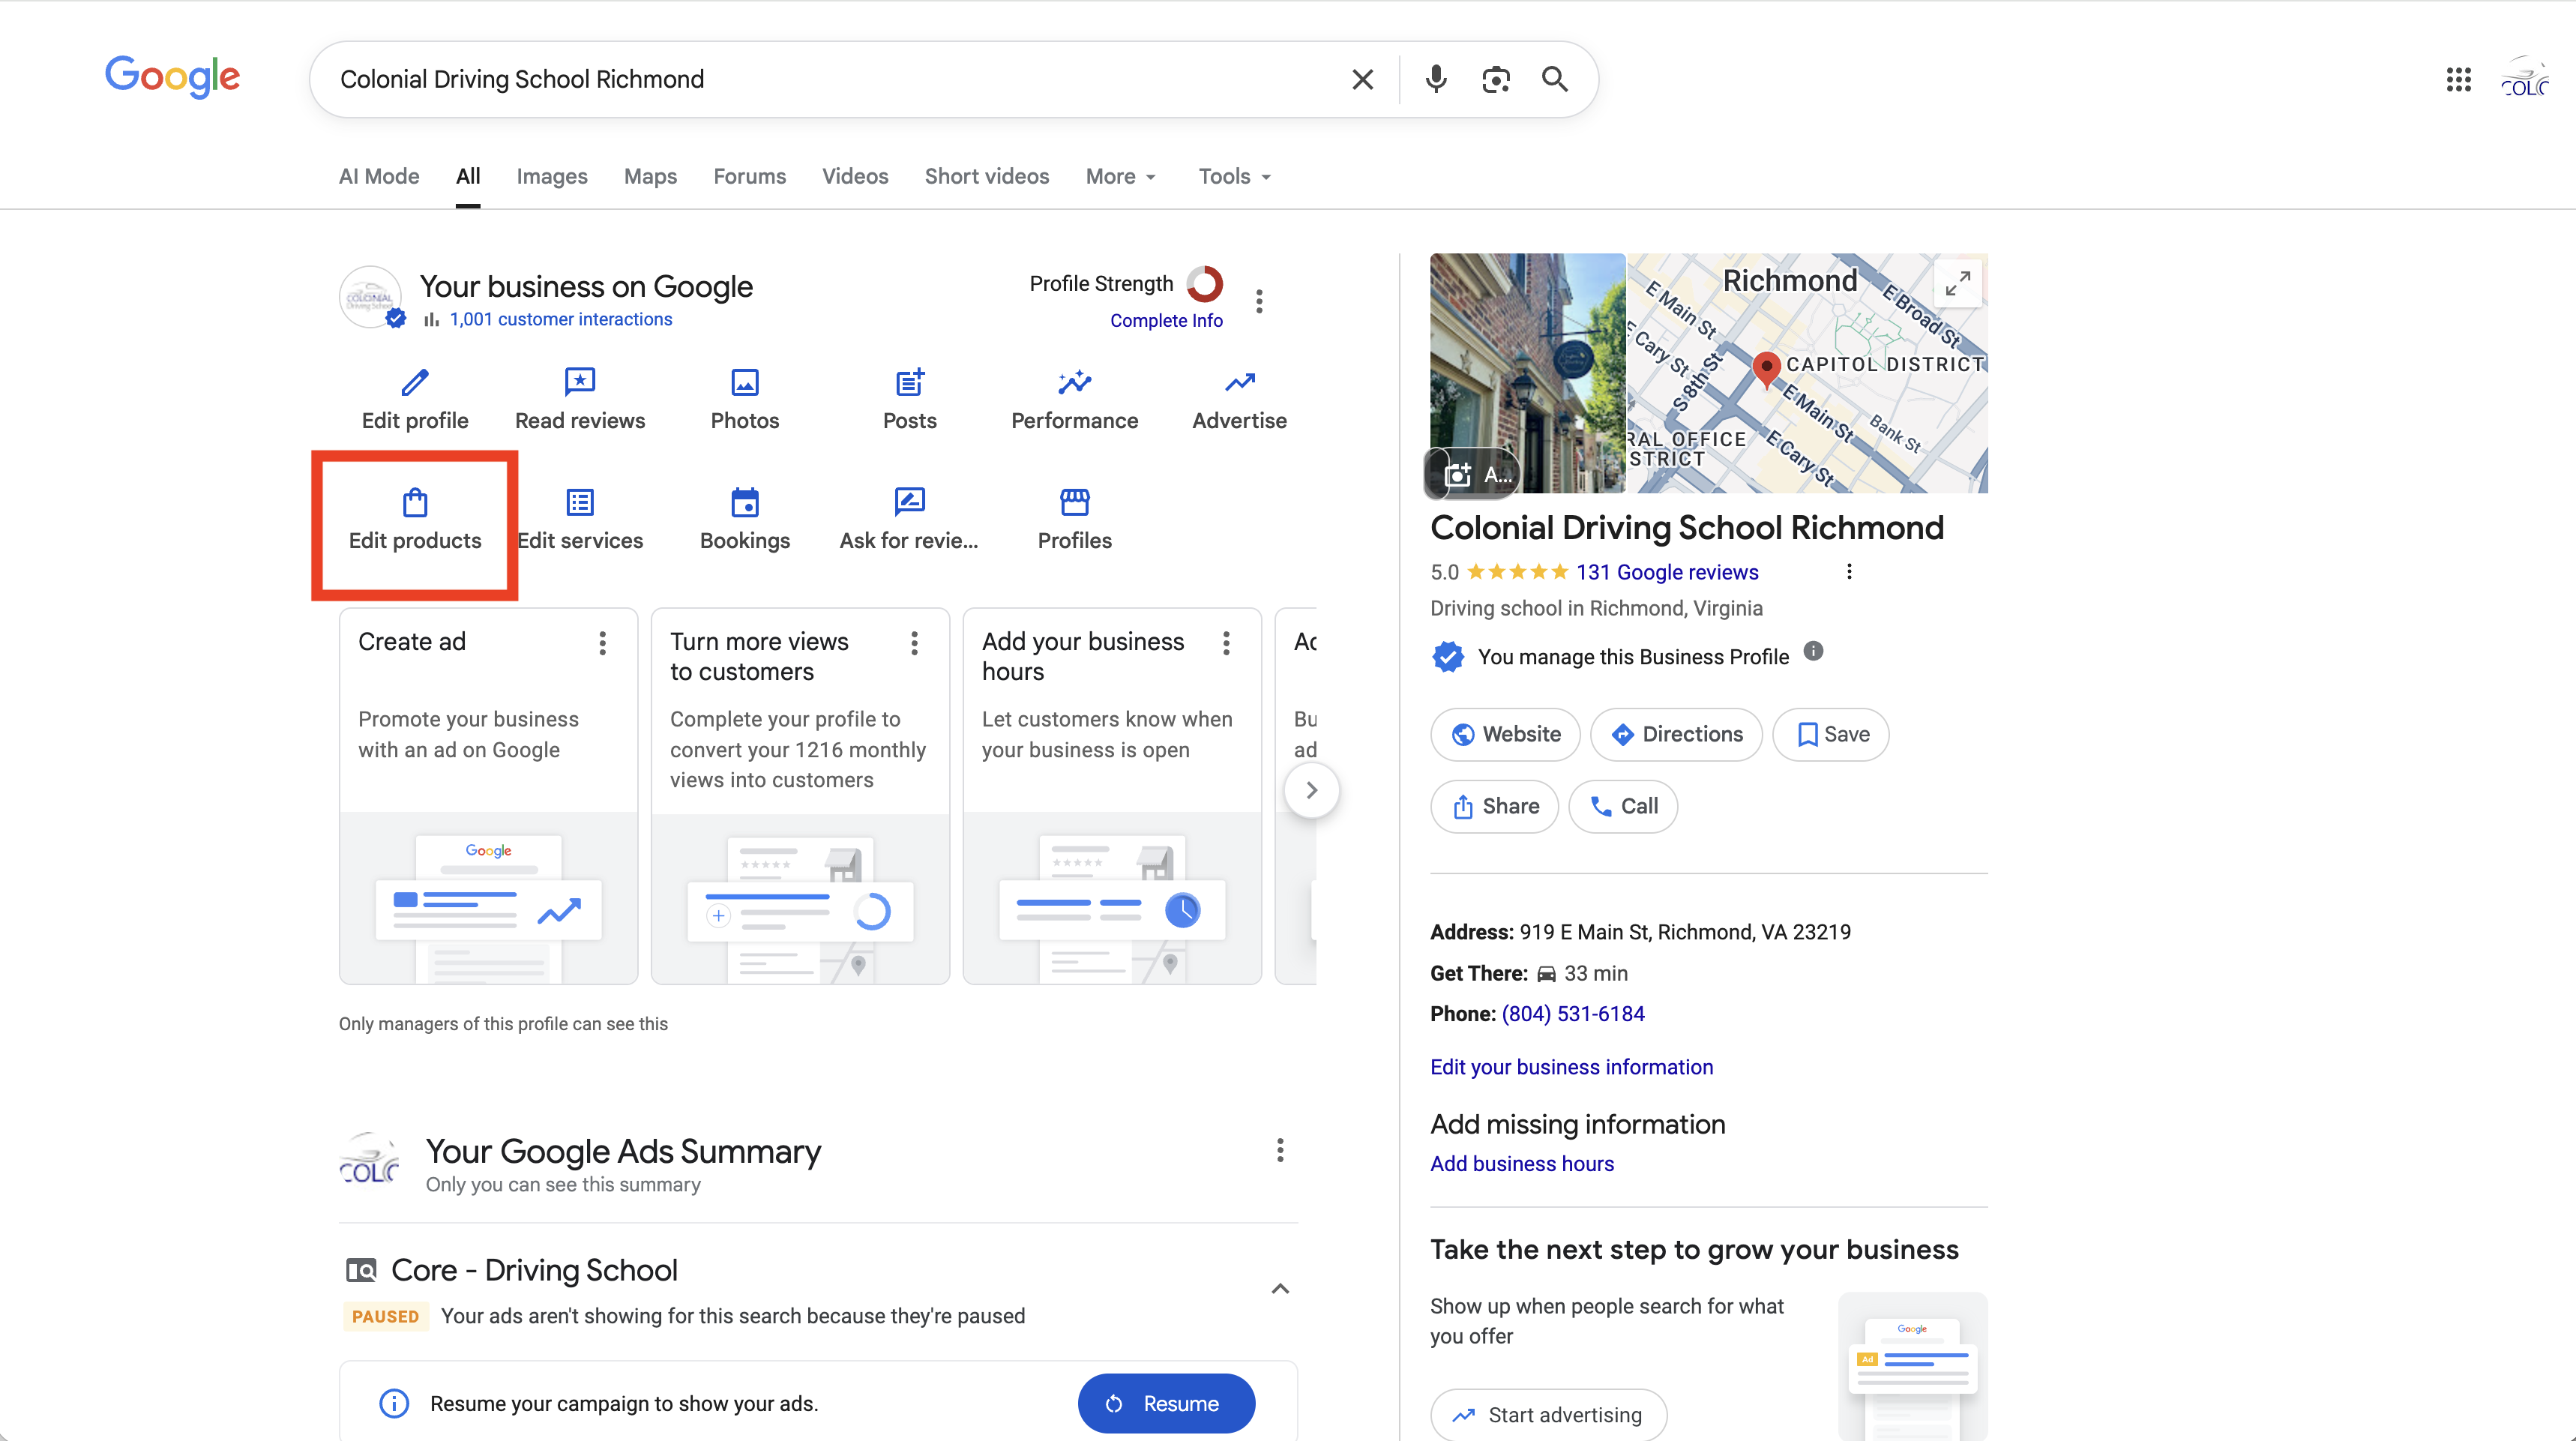The height and width of the screenshot is (1441, 2576).
Task: Click the phone number (804) 531-6184
Action: [1573, 1014]
